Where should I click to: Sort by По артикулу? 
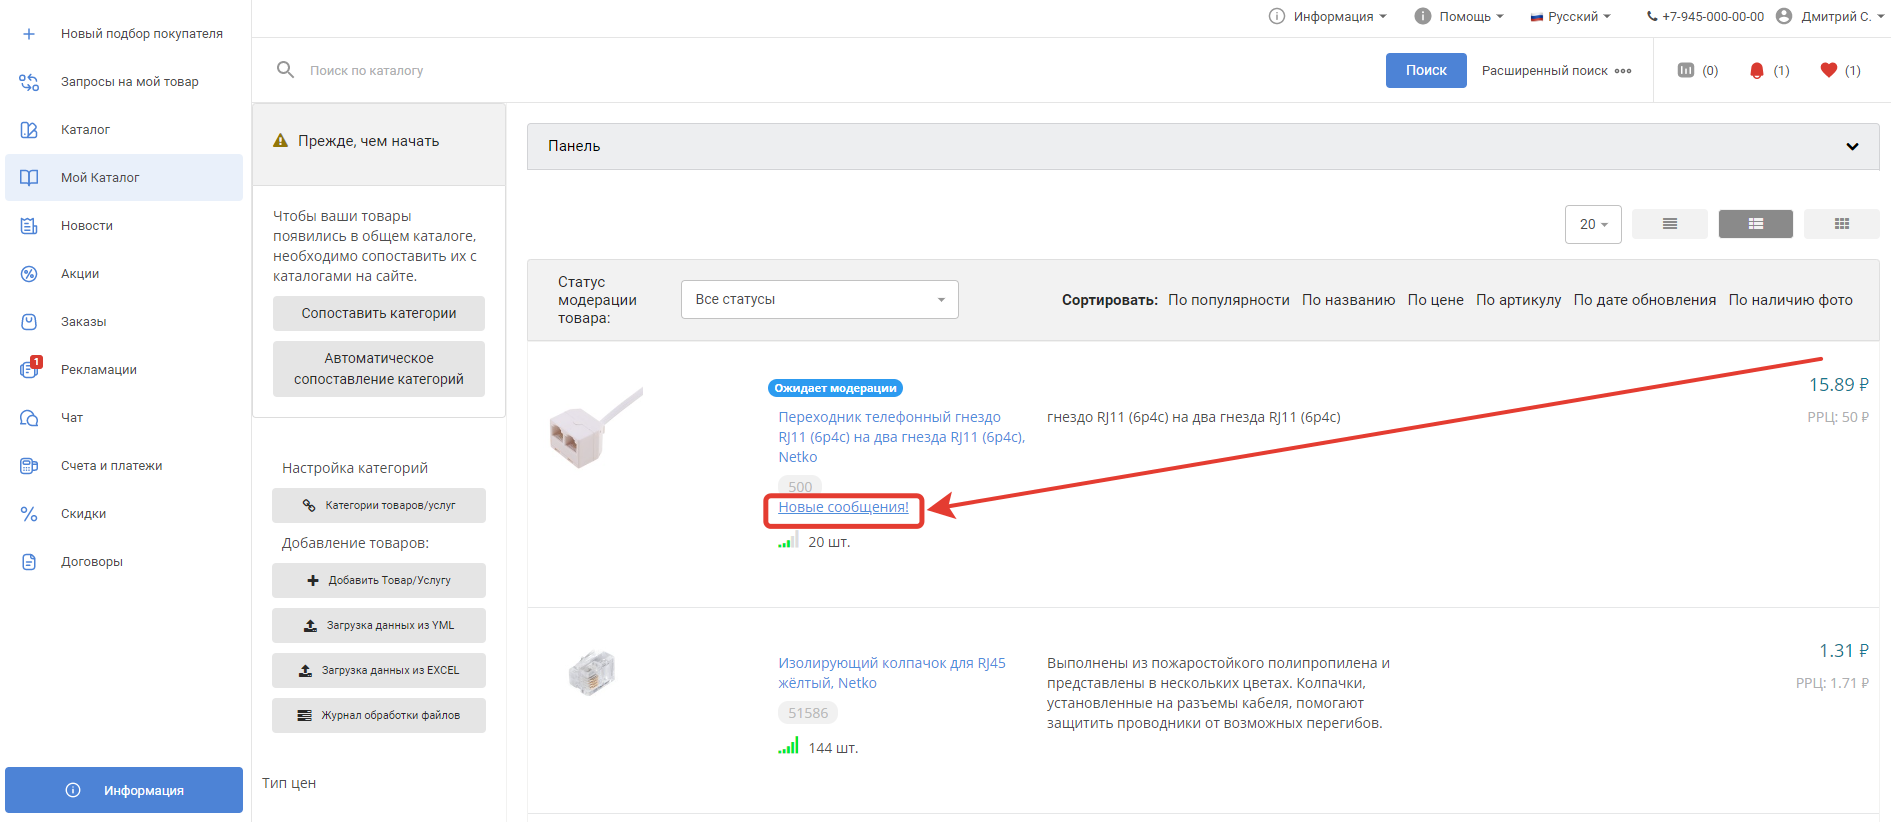[x=1519, y=300]
